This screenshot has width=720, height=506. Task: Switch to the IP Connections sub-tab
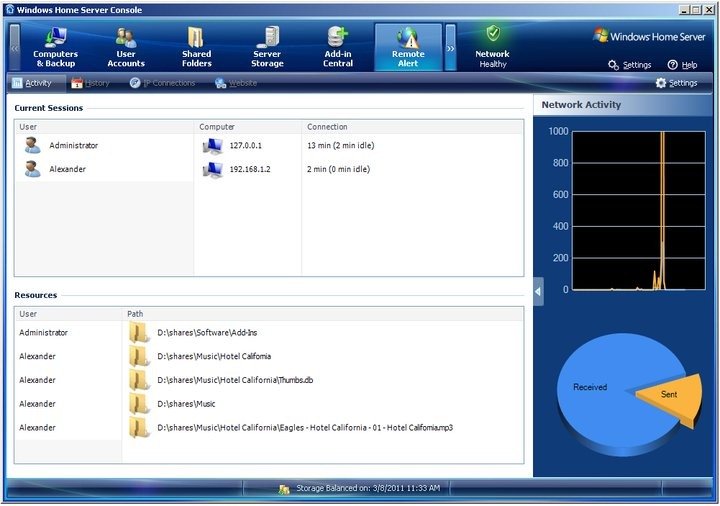[163, 83]
